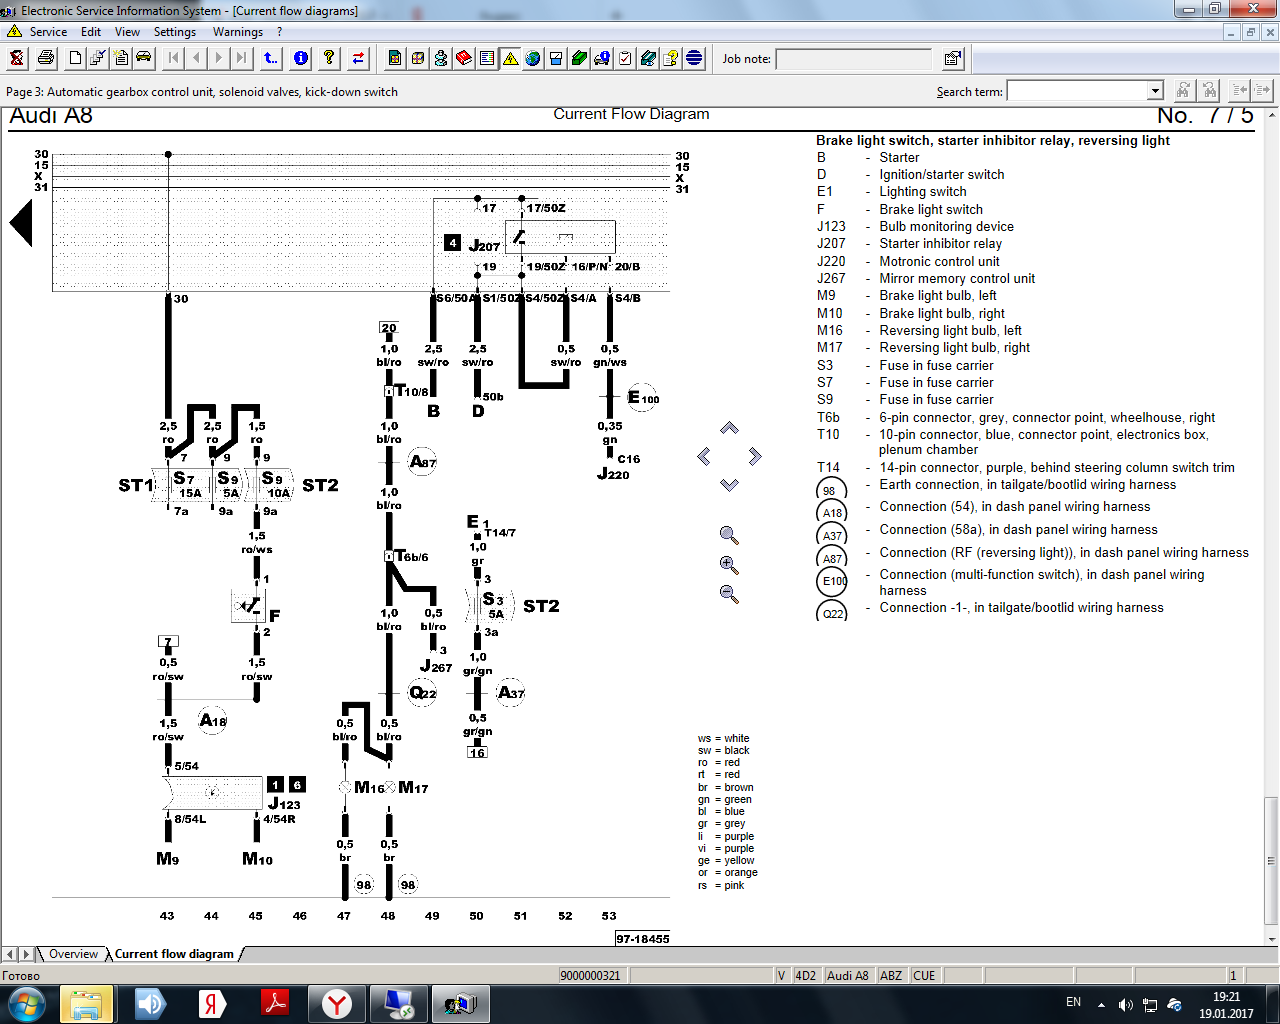Click the yellow warning triangle icon
Viewport: 1280px width, 1024px height.
click(x=510, y=58)
